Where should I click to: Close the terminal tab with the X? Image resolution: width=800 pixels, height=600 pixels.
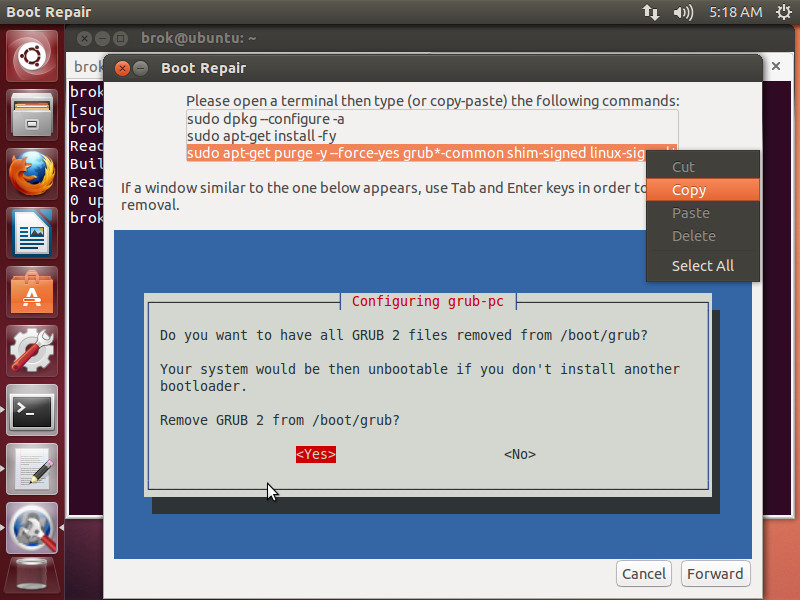(x=776, y=66)
